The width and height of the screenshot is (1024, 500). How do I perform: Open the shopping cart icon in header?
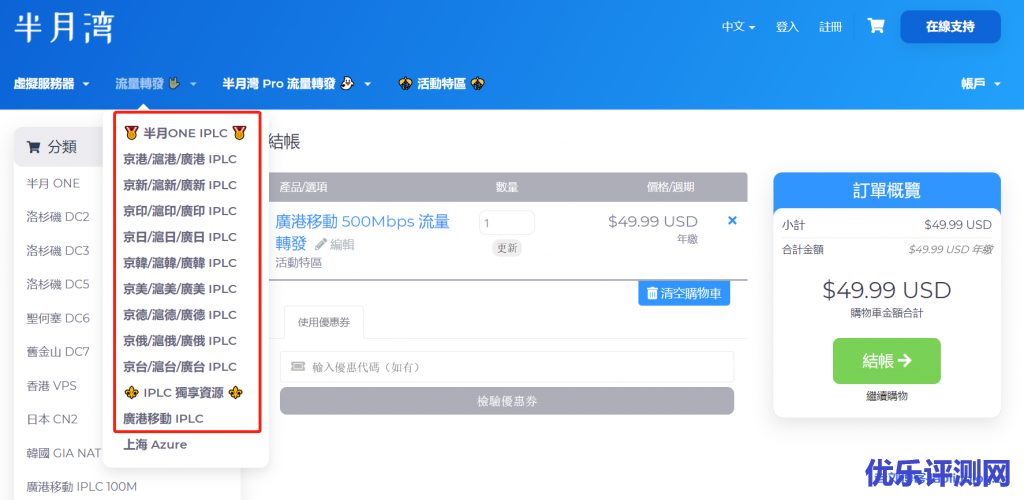pos(876,27)
